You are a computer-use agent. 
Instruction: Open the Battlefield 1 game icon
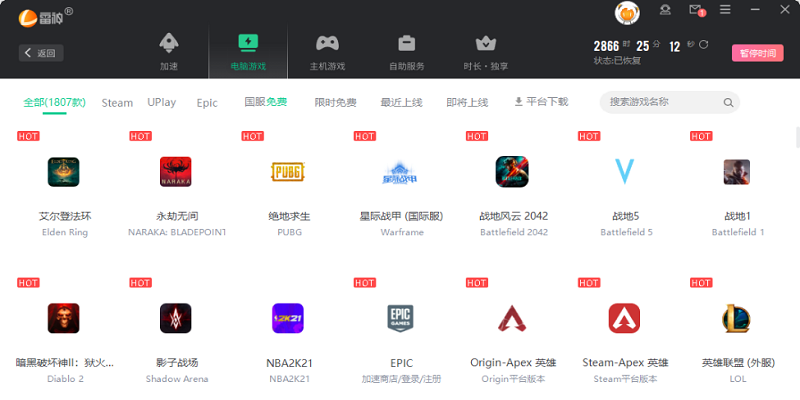pyautogui.click(x=737, y=172)
